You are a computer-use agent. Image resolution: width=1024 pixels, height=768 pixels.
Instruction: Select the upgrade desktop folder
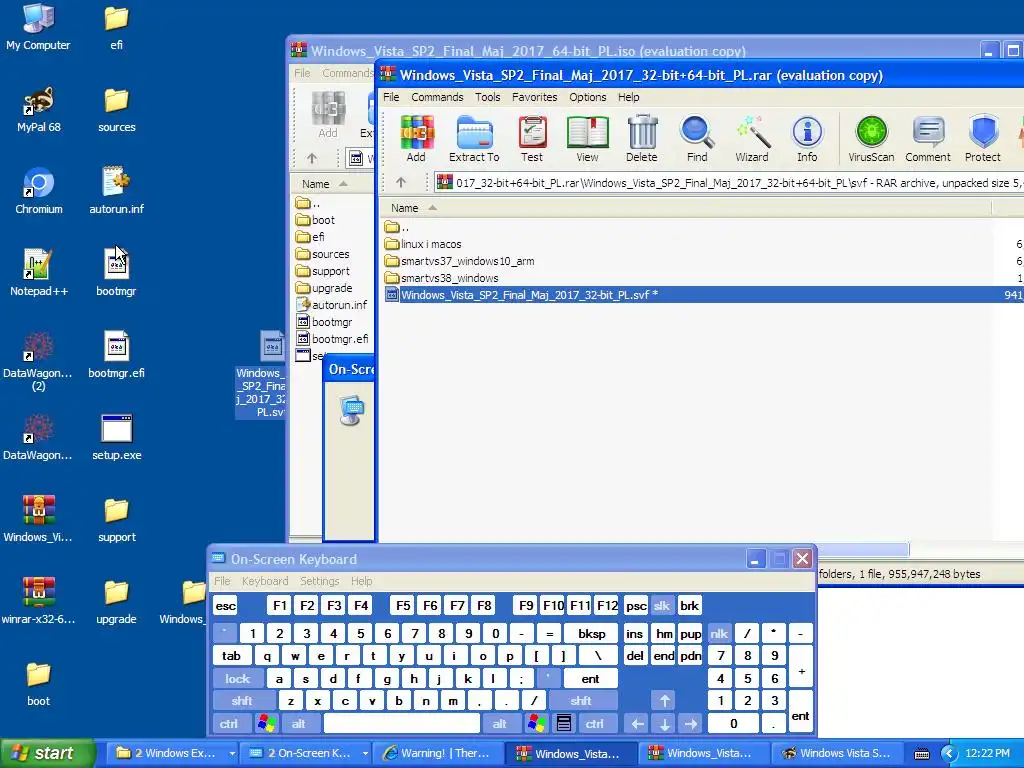click(117, 601)
